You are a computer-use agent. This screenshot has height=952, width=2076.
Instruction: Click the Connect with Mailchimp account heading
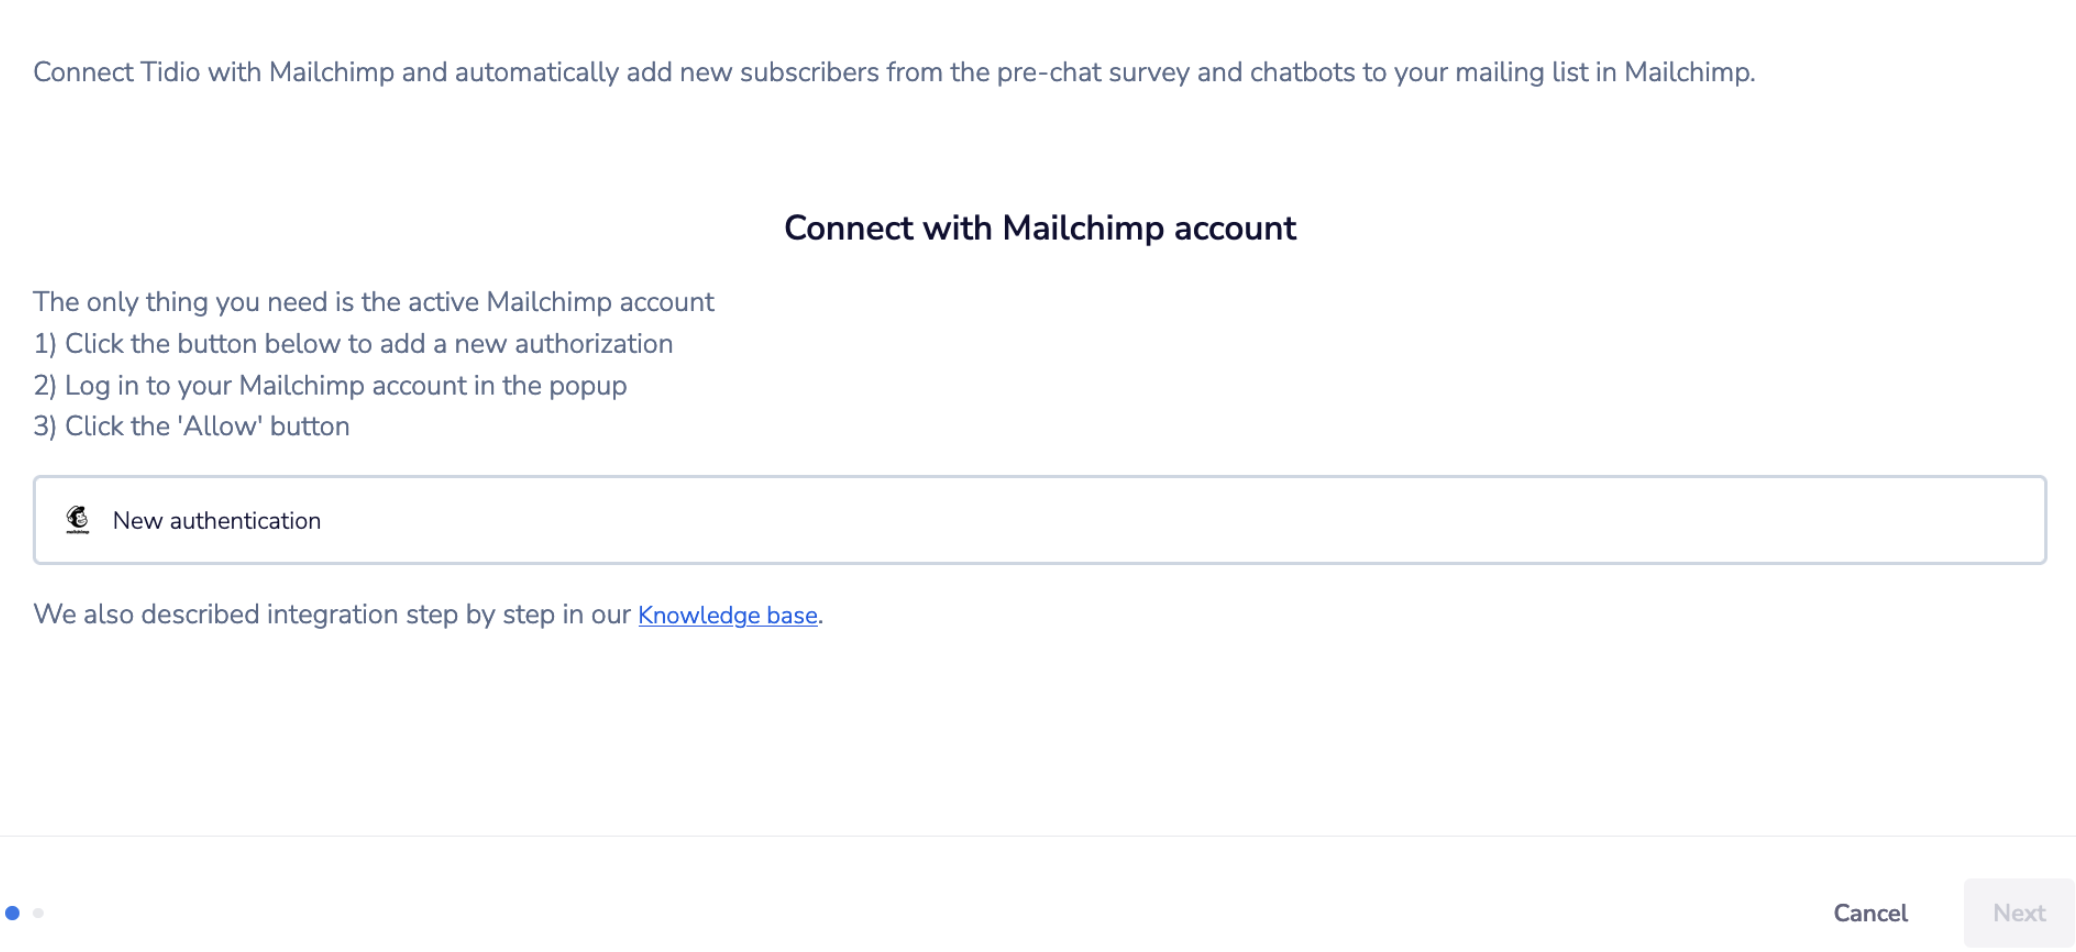(x=1040, y=228)
